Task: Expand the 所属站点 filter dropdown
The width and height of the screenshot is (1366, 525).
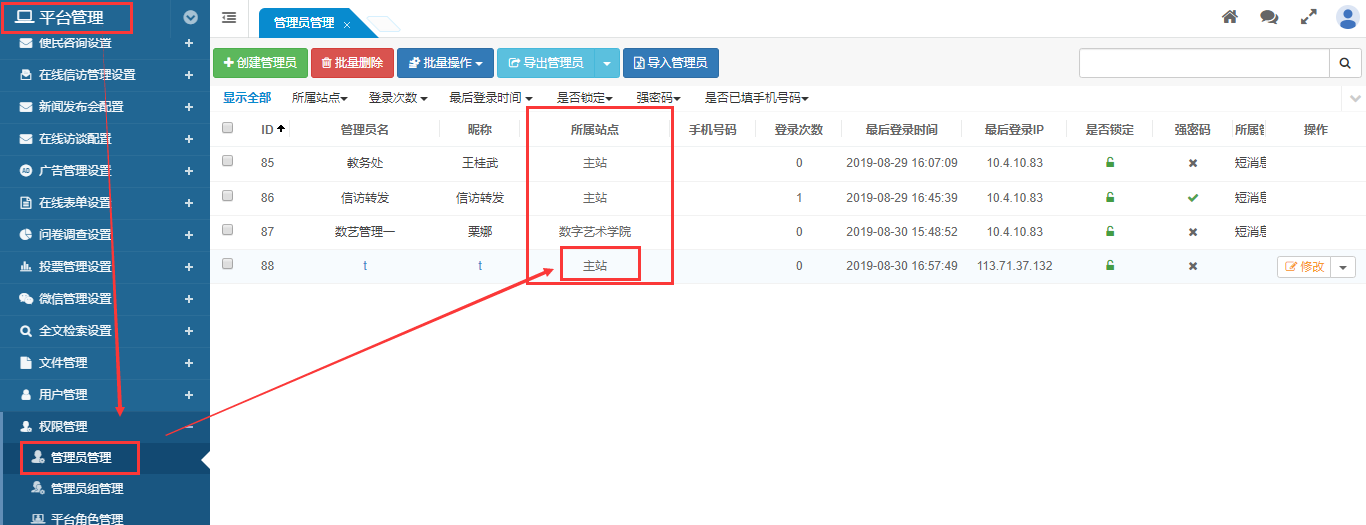Action: tap(319, 98)
